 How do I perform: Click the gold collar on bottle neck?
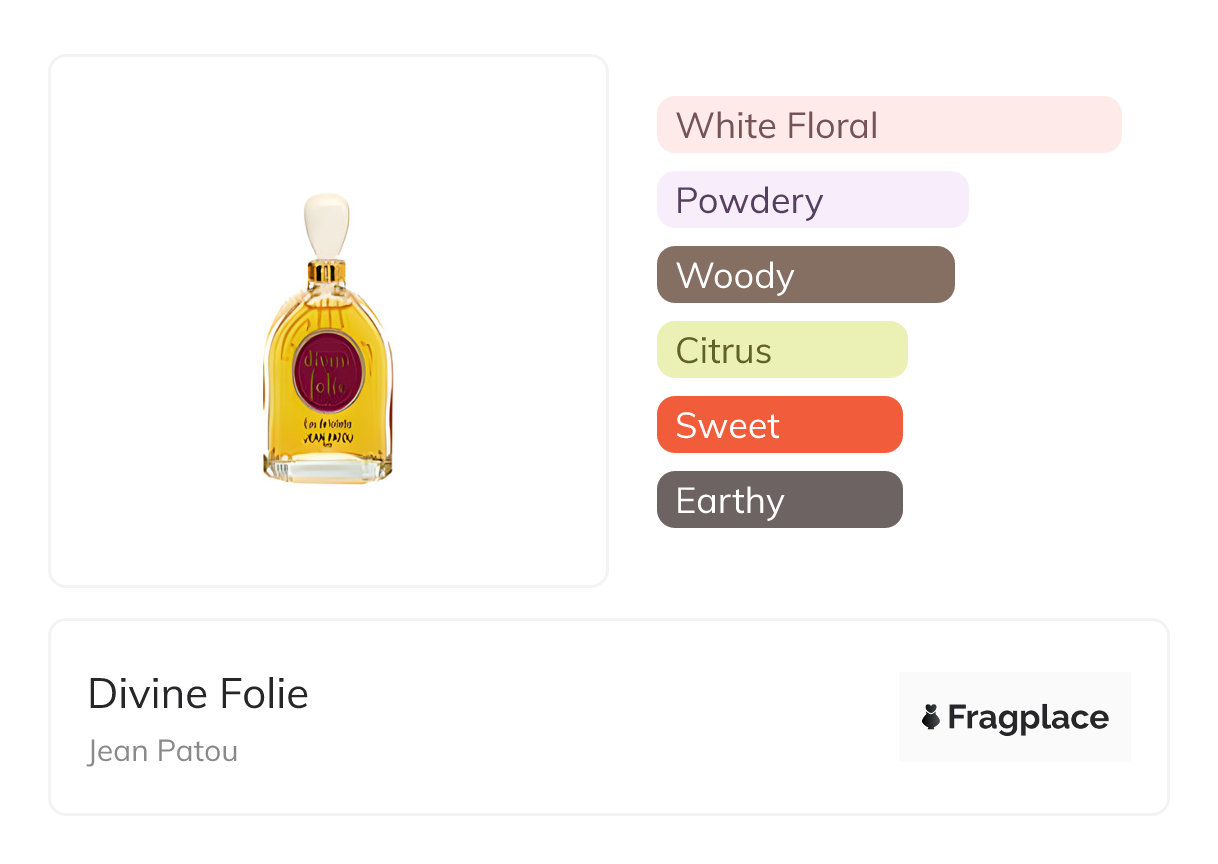pos(327,270)
